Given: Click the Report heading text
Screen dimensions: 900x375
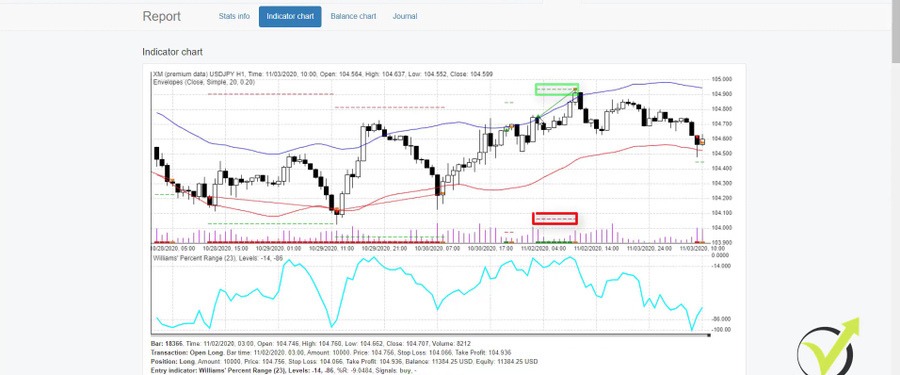Looking at the screenshot, I should 161,16.
